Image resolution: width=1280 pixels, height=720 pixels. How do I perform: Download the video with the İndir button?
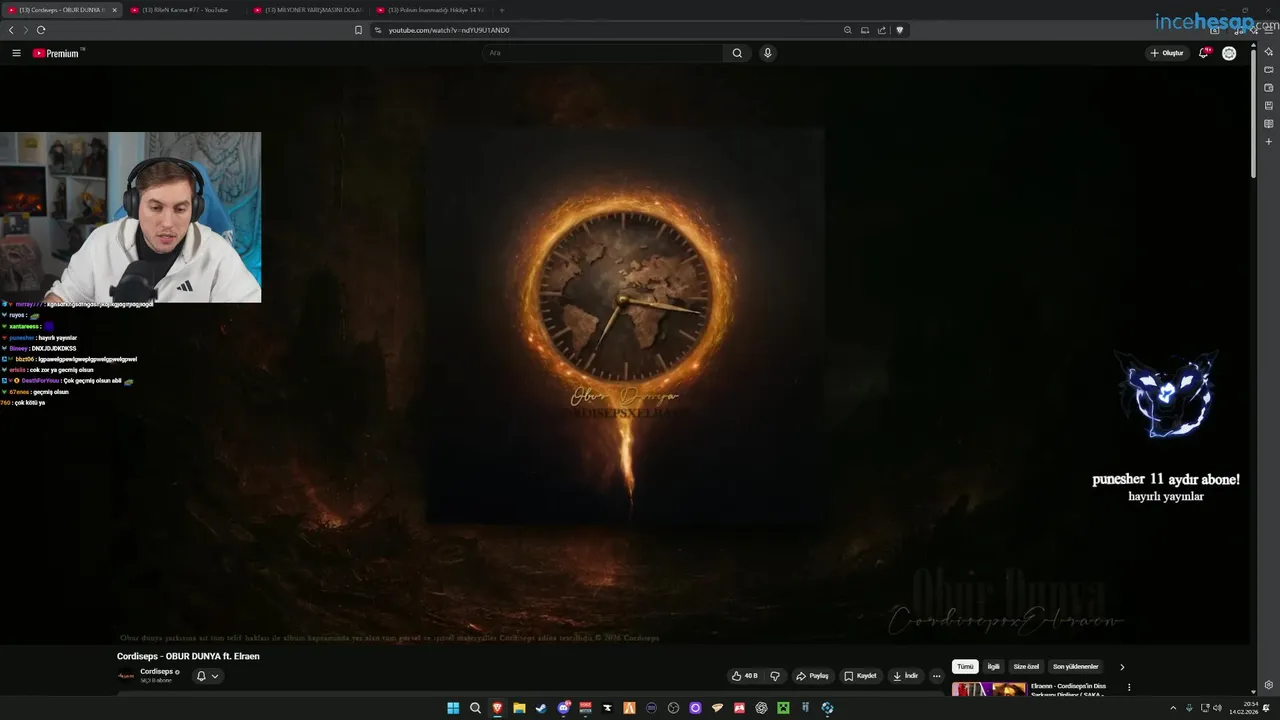pos(905,676)
